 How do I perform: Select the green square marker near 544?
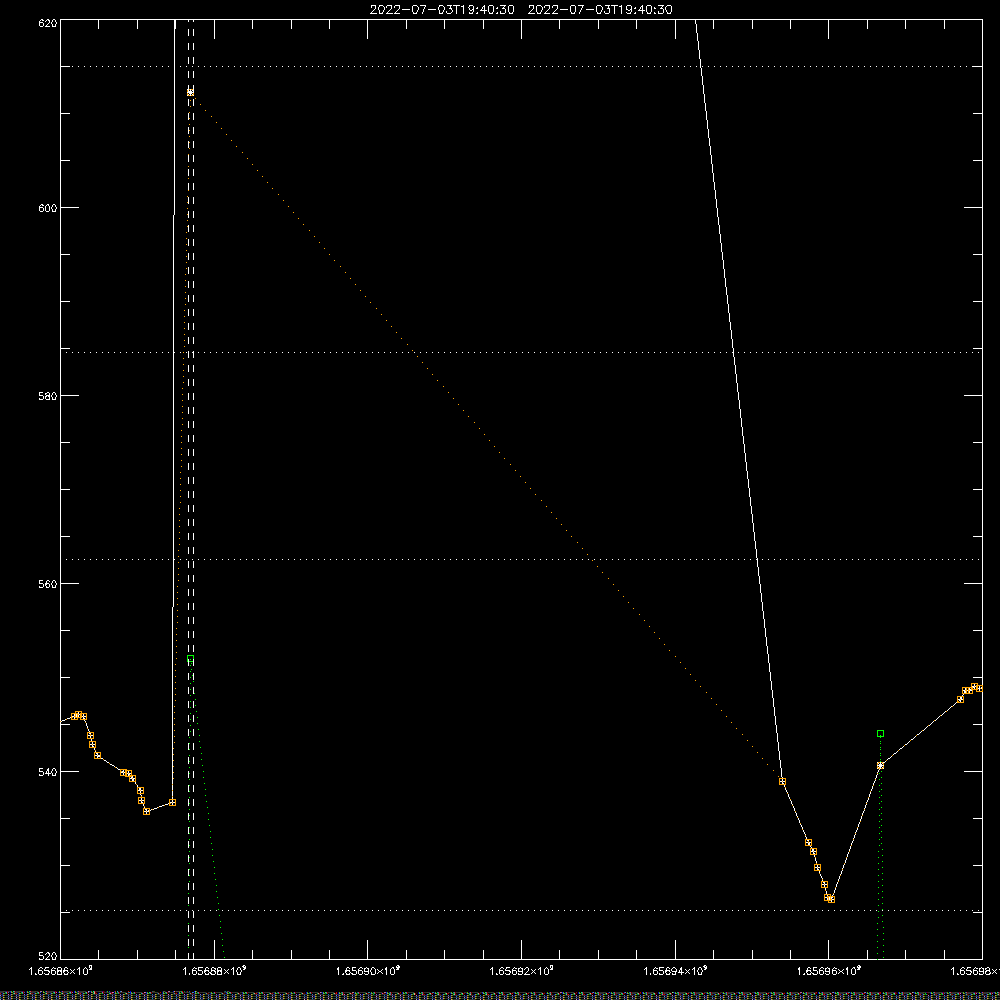pos(881,733)
